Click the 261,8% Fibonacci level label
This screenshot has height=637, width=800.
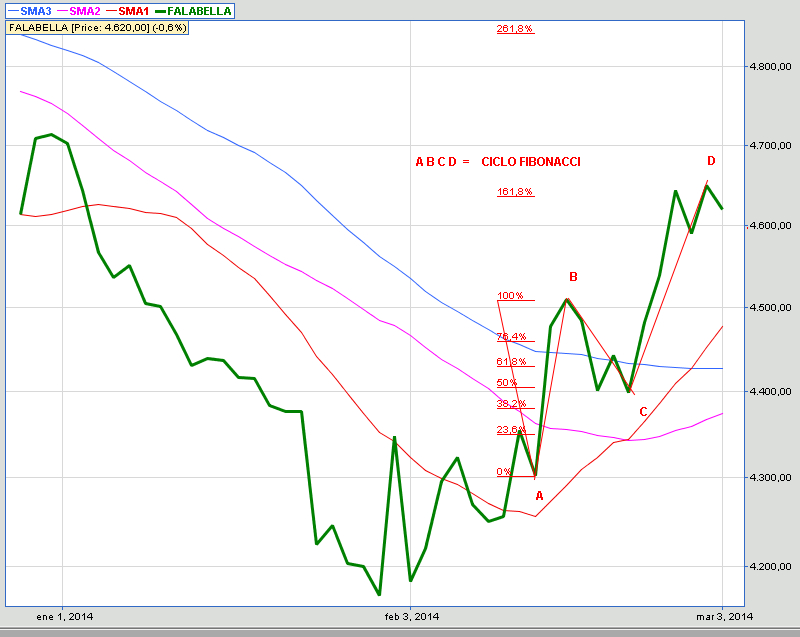tap(514, 29)
